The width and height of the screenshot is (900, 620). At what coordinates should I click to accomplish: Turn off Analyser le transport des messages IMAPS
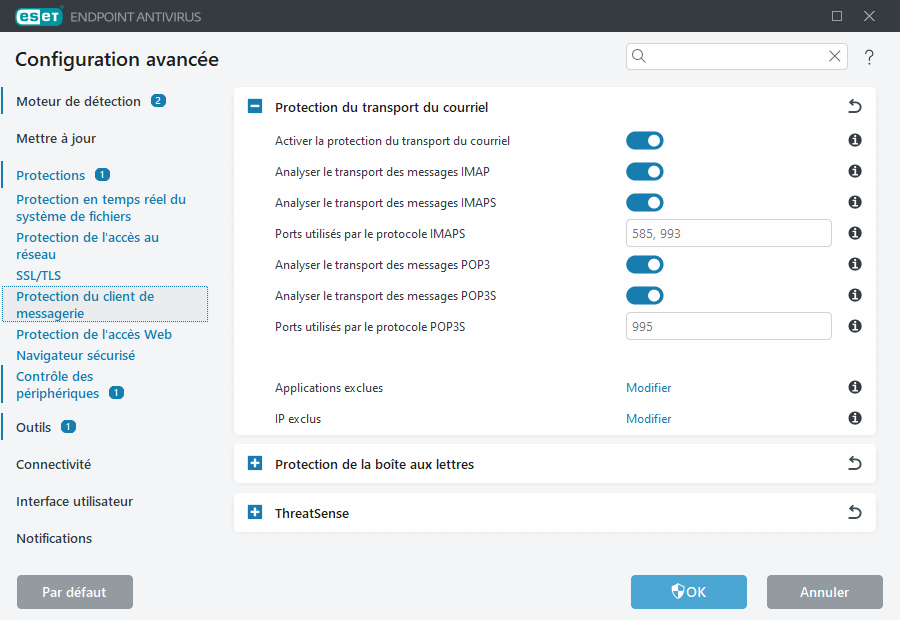click(645, 202)
